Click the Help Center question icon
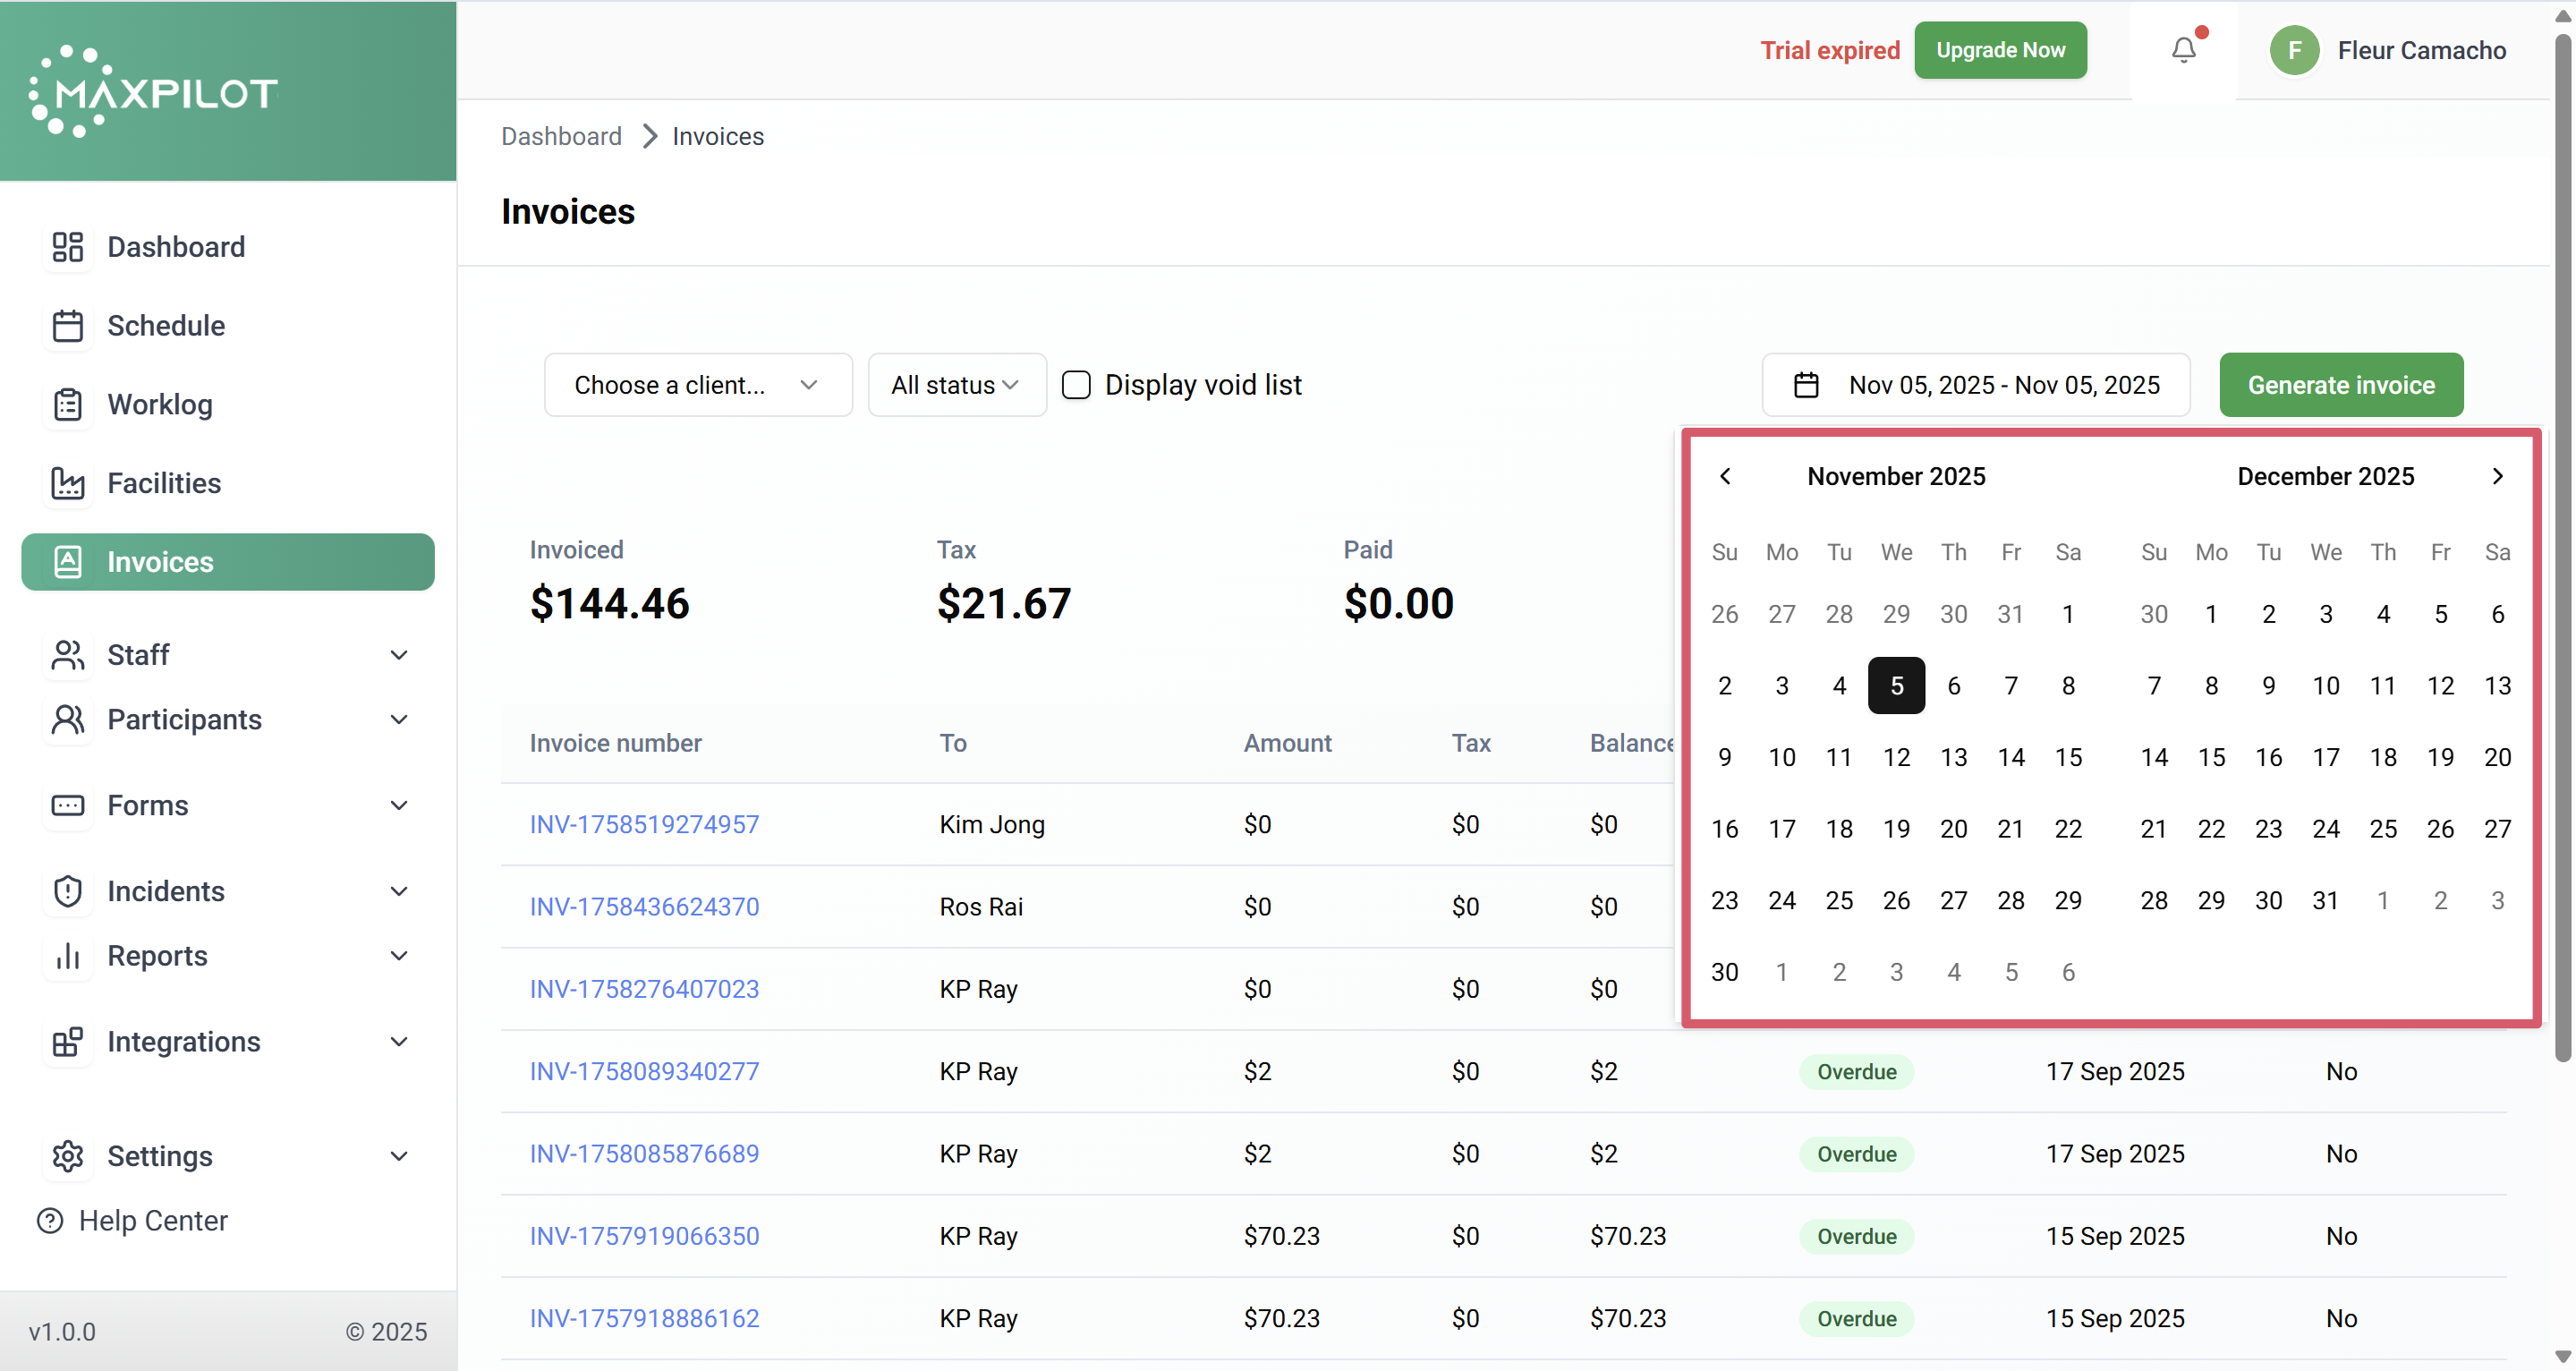 point(50,1221)
